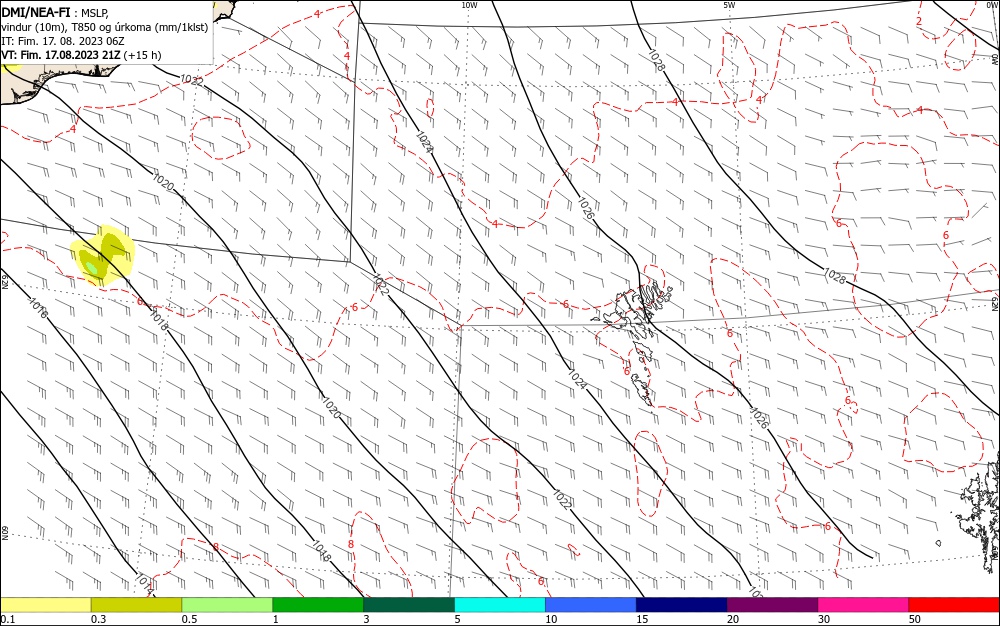Image resolution: width=1000 pixels, height=626 pixels.
Task: Click the "1016" isobar label
Action: point(38,308)
